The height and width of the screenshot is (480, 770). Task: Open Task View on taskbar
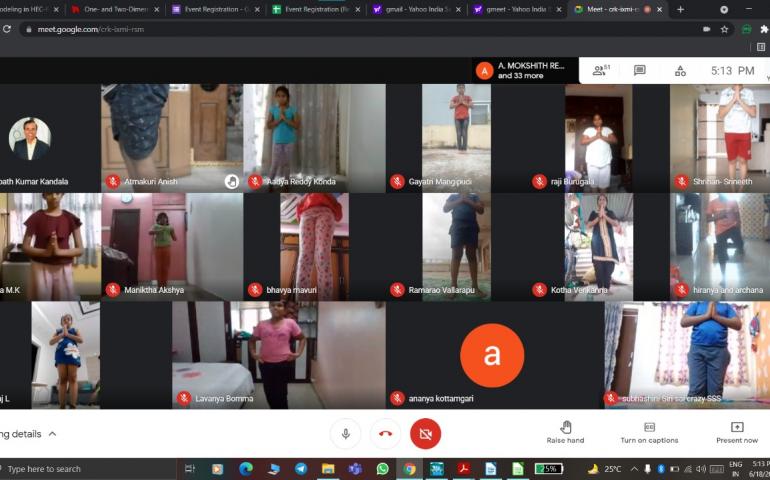click(190, 469)
